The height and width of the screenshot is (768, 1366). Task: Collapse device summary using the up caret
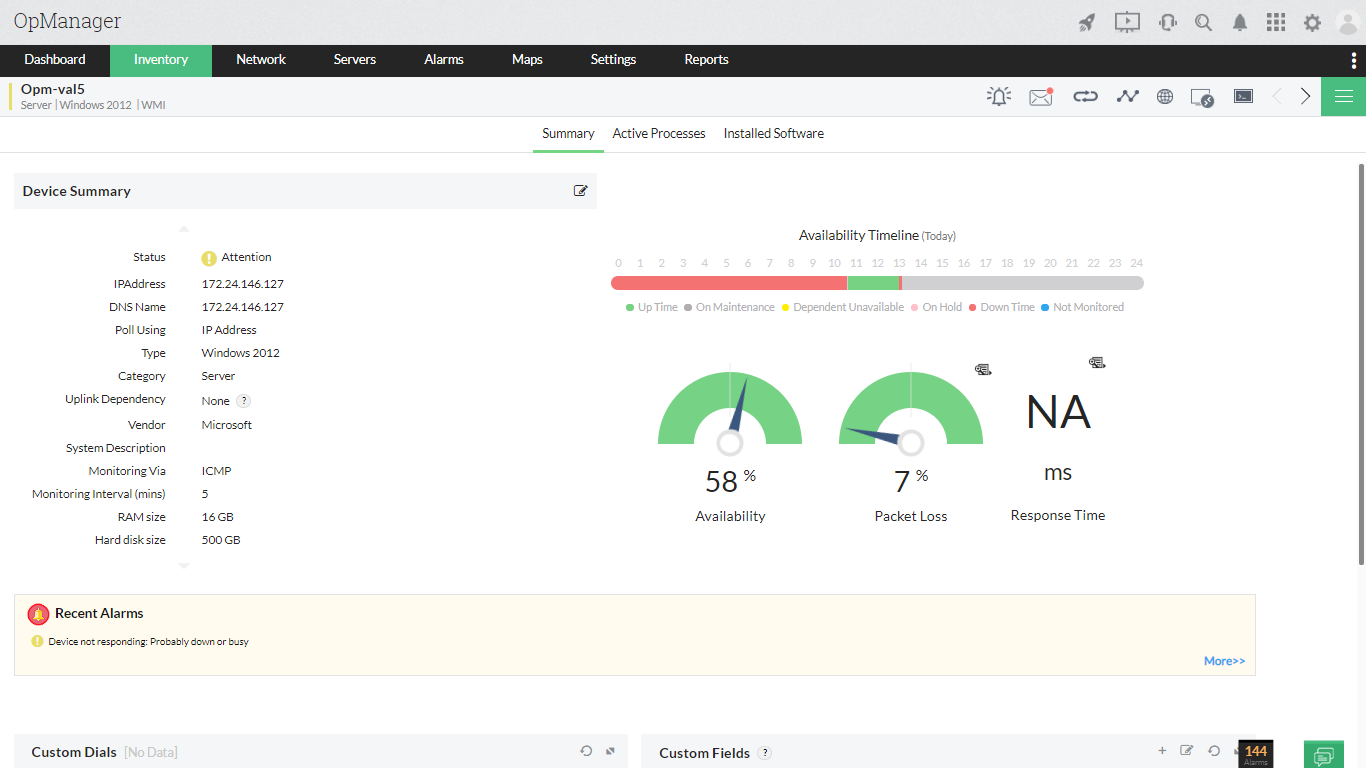184,229
